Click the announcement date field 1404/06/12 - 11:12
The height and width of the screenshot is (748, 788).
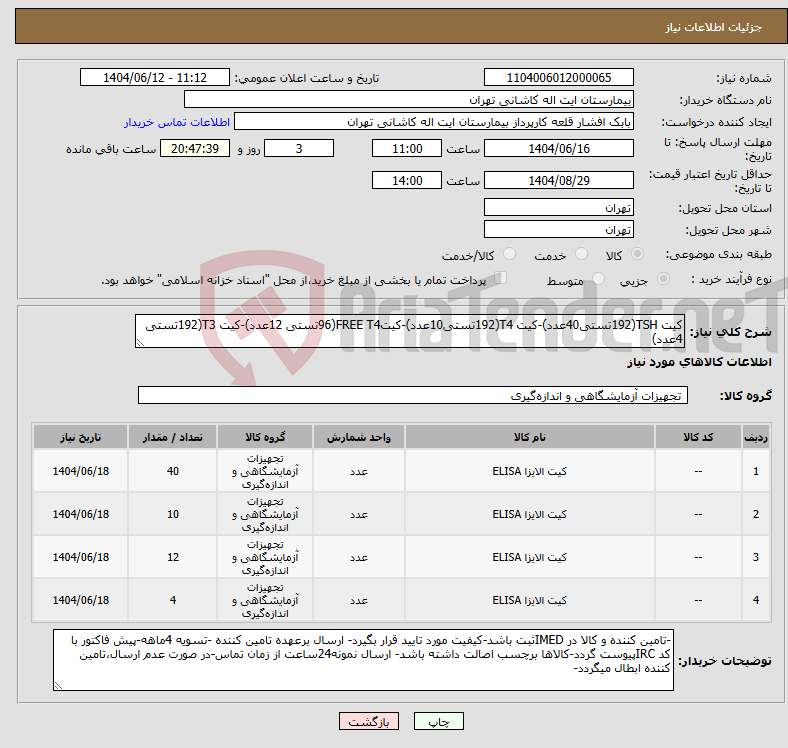pyautogui.click(x=155, y=77)
